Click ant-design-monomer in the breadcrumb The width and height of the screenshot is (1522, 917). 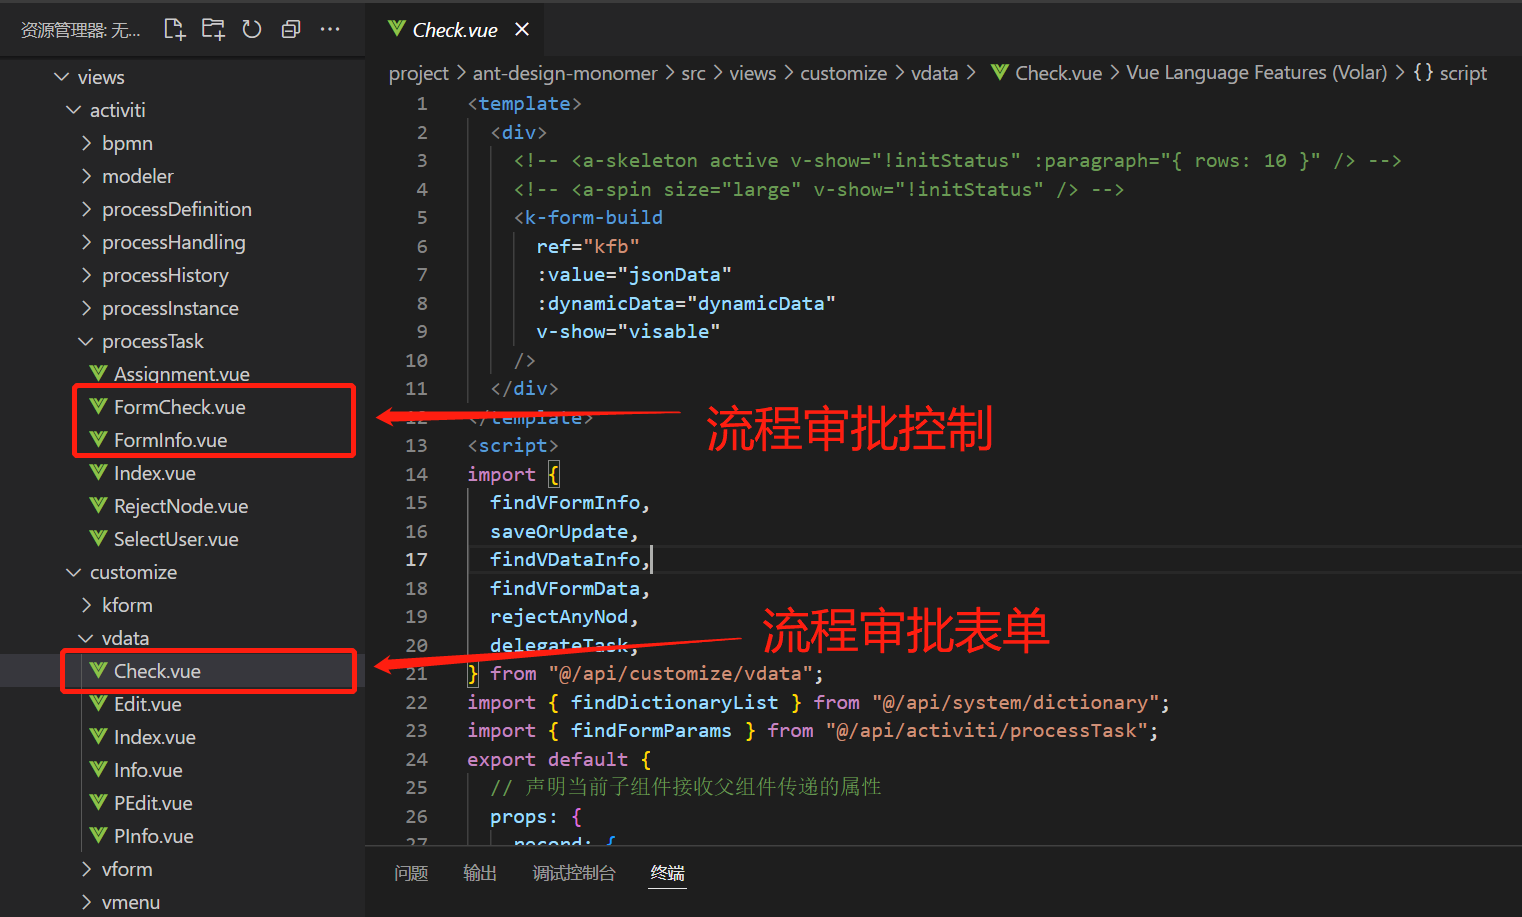[565, 73]
